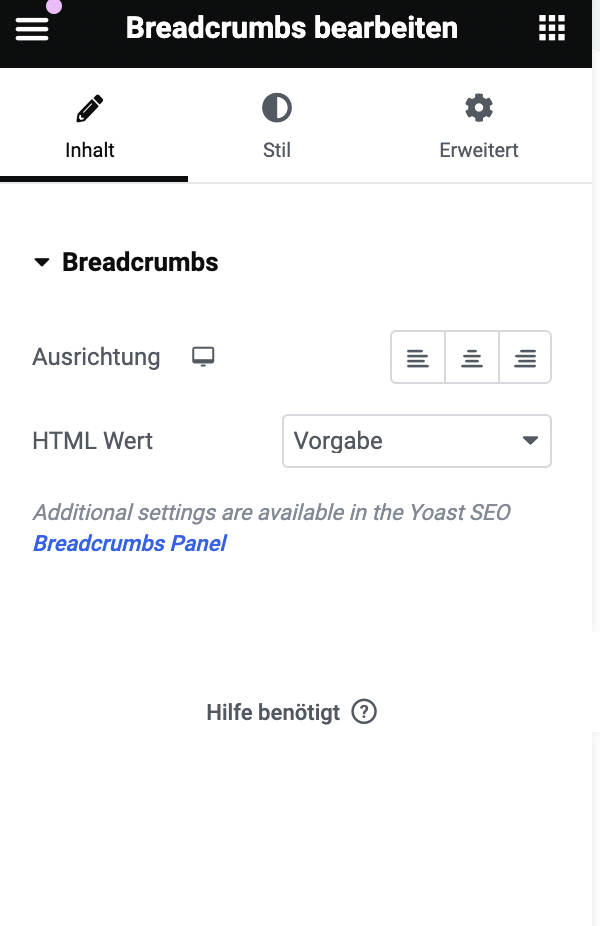This screenshot has height=926, width=600.
Task: Click the Vorgabe dropdown arrow
Action: click(530, 441)
